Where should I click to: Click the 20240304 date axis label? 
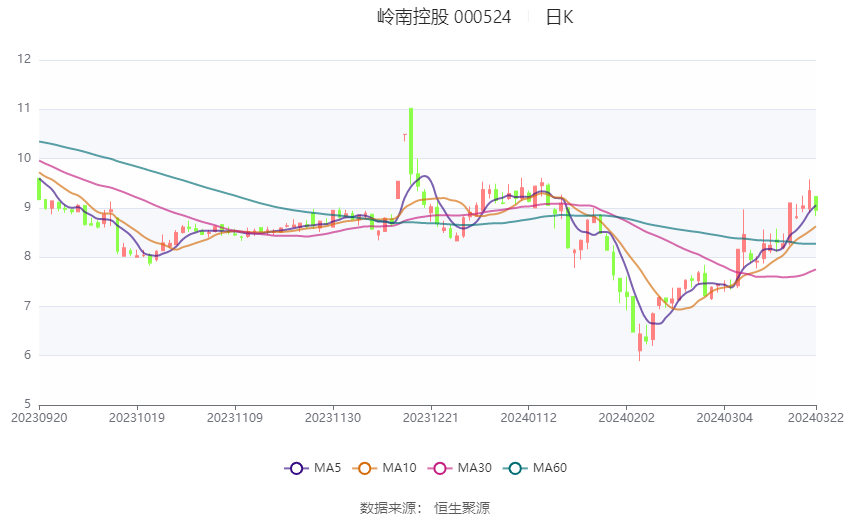725,418
